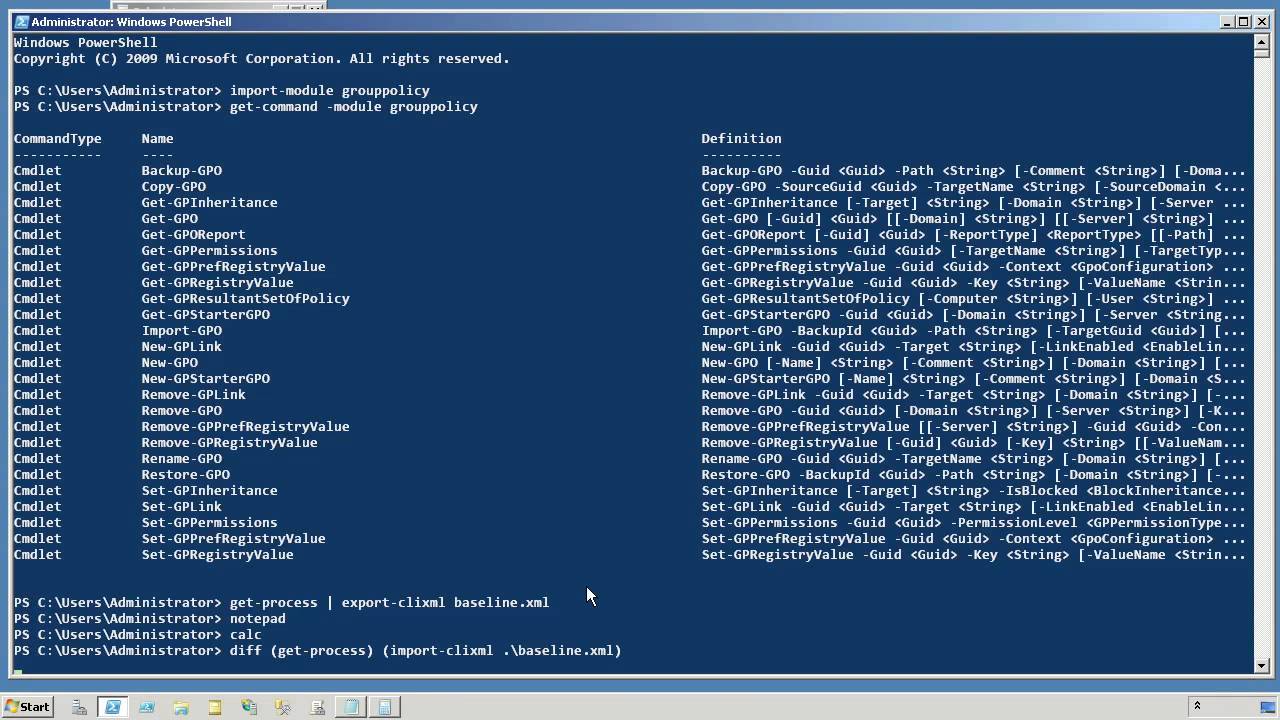The height and width of the screenshot is (720, 1280).
Task: Click New-GPO in the Name column
Action: coord(169,362)
